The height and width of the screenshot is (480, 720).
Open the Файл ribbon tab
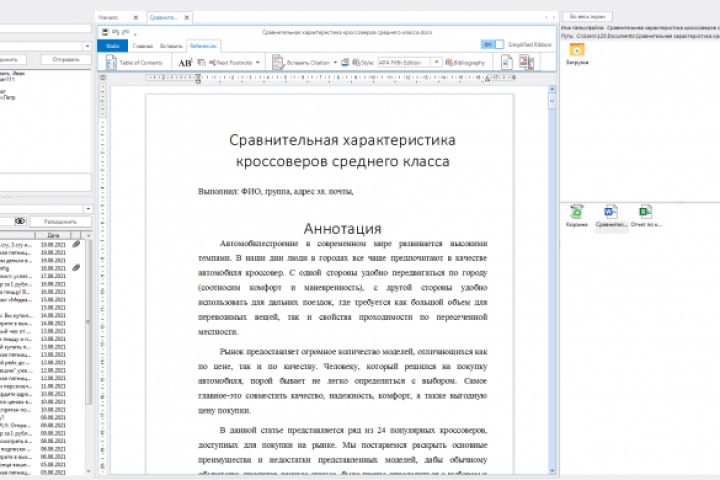point(112,46)
